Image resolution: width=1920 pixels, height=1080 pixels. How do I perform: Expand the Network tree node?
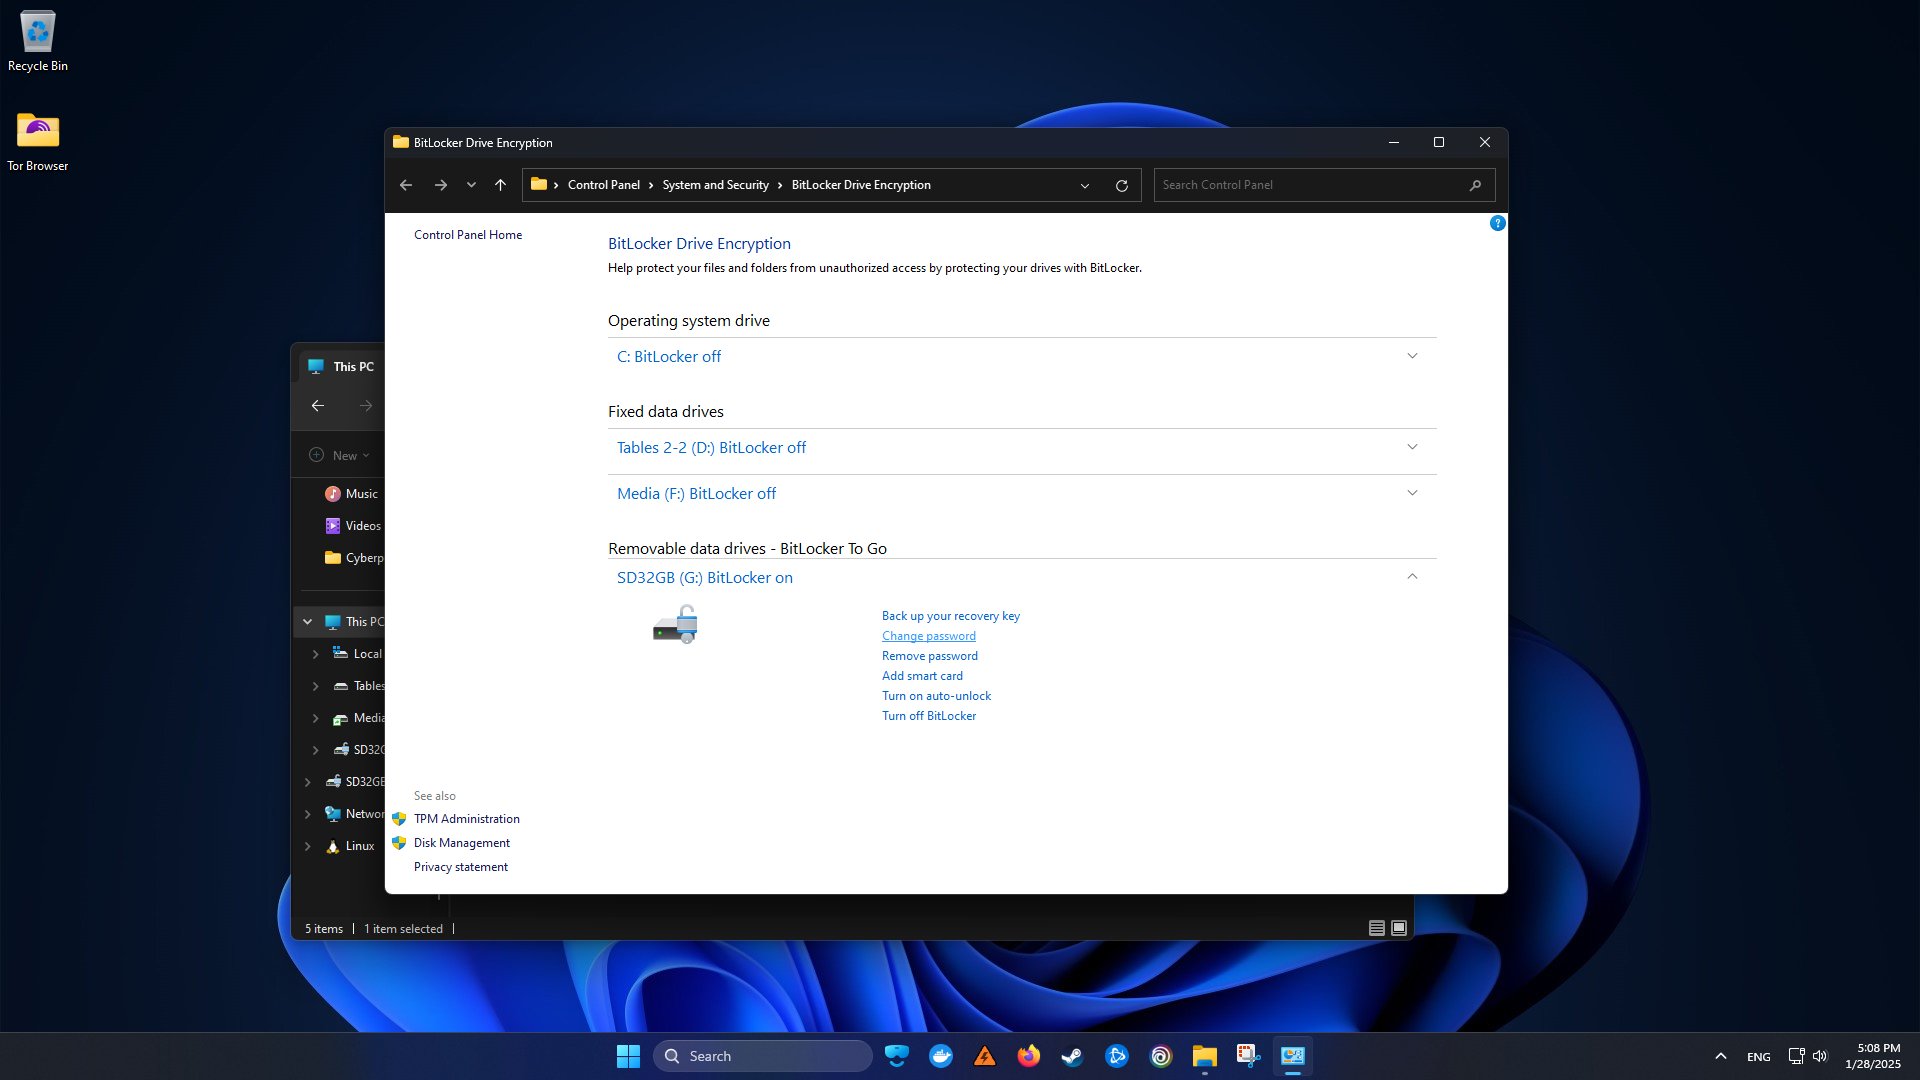[x=307, y=814]
